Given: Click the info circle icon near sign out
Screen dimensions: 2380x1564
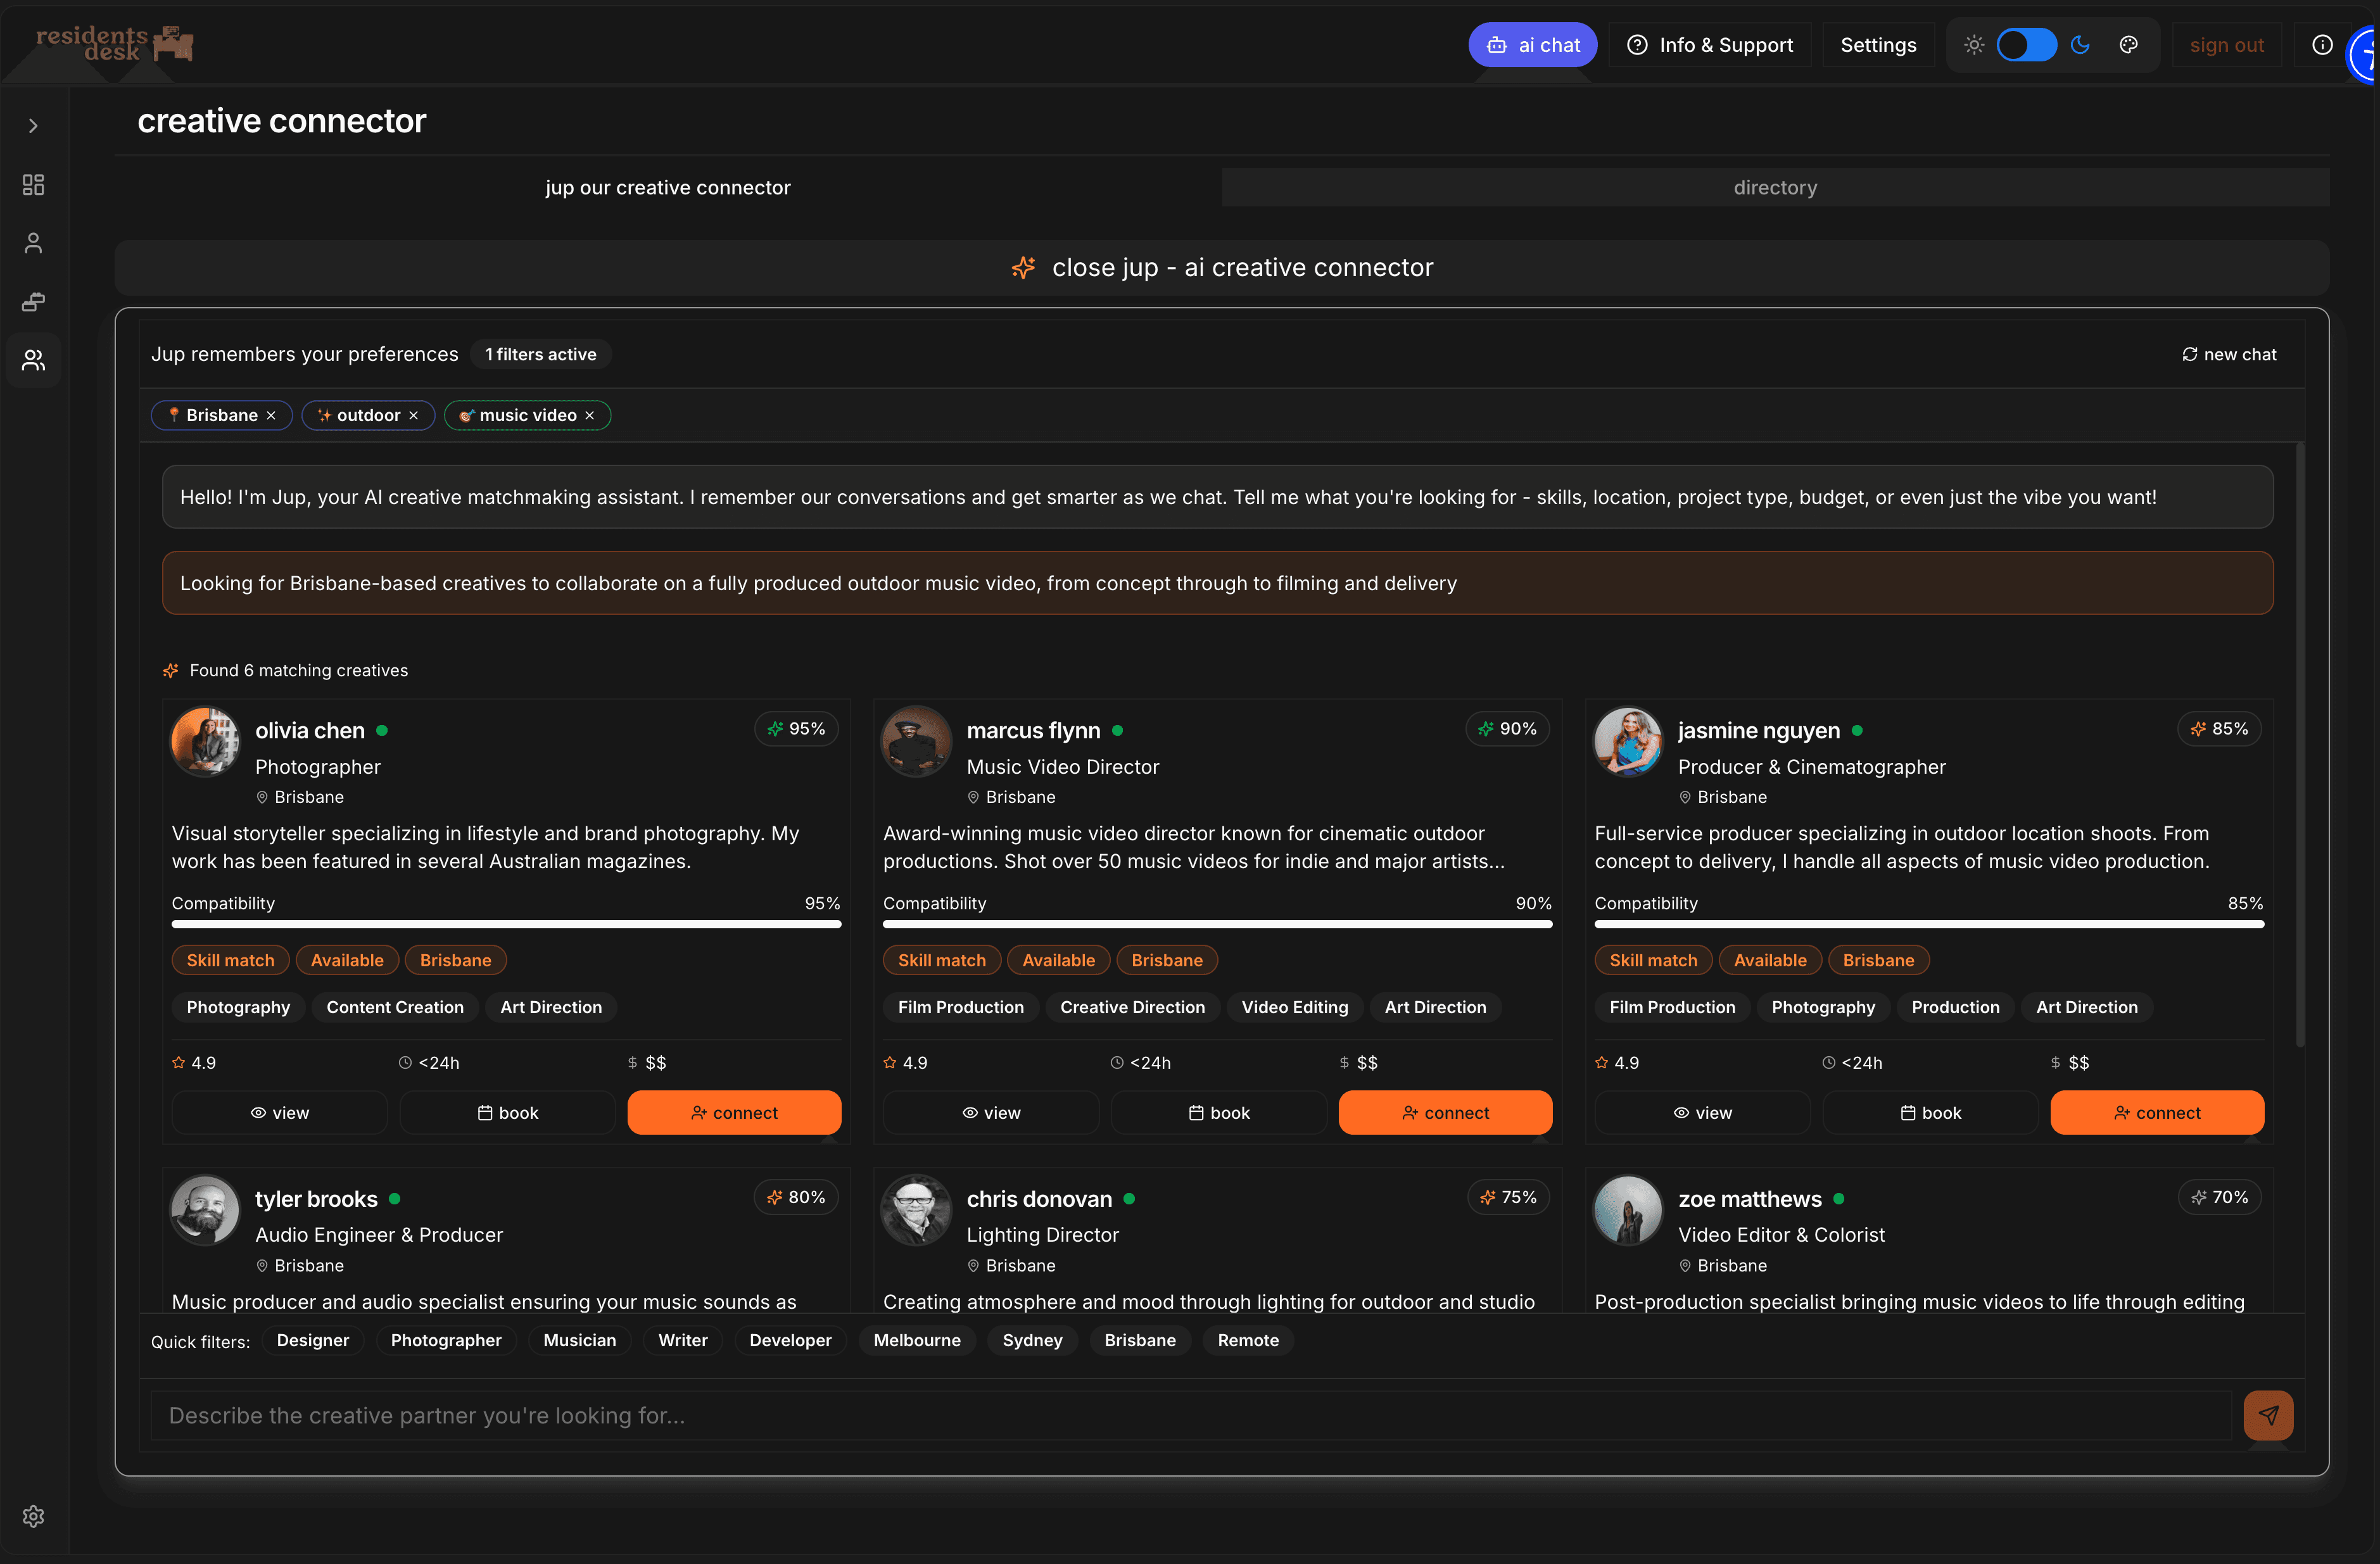Looking at the screenshot, I should click(x=2322, y=45).
